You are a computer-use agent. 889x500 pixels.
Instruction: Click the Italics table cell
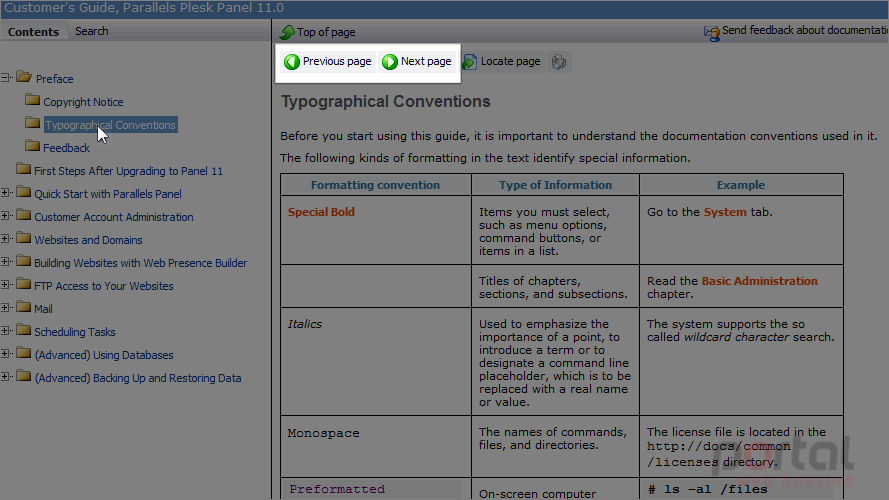(376, 362)
